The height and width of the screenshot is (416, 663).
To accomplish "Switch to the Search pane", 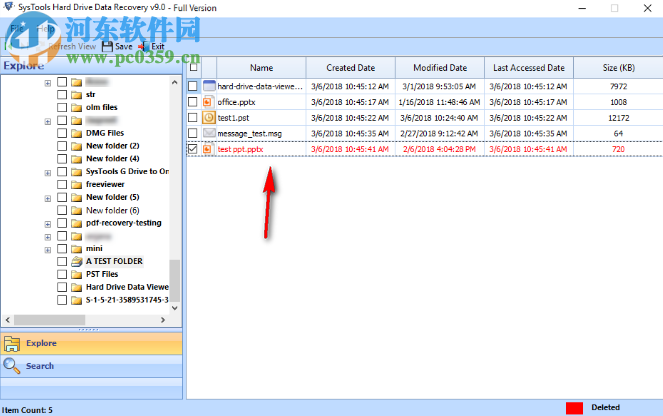I will pyautogui.click(x=92, y=366).
